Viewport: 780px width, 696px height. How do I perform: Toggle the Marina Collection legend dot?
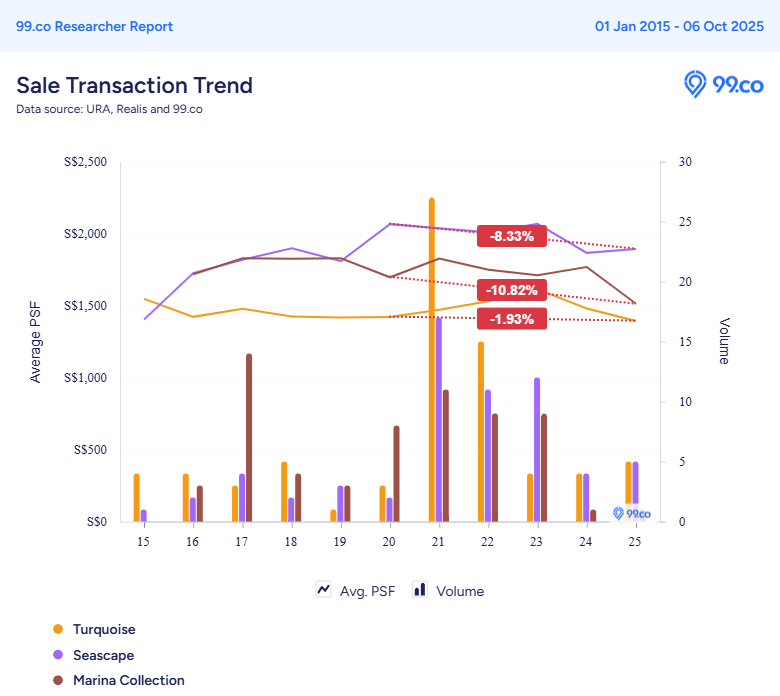pos(58,680)
